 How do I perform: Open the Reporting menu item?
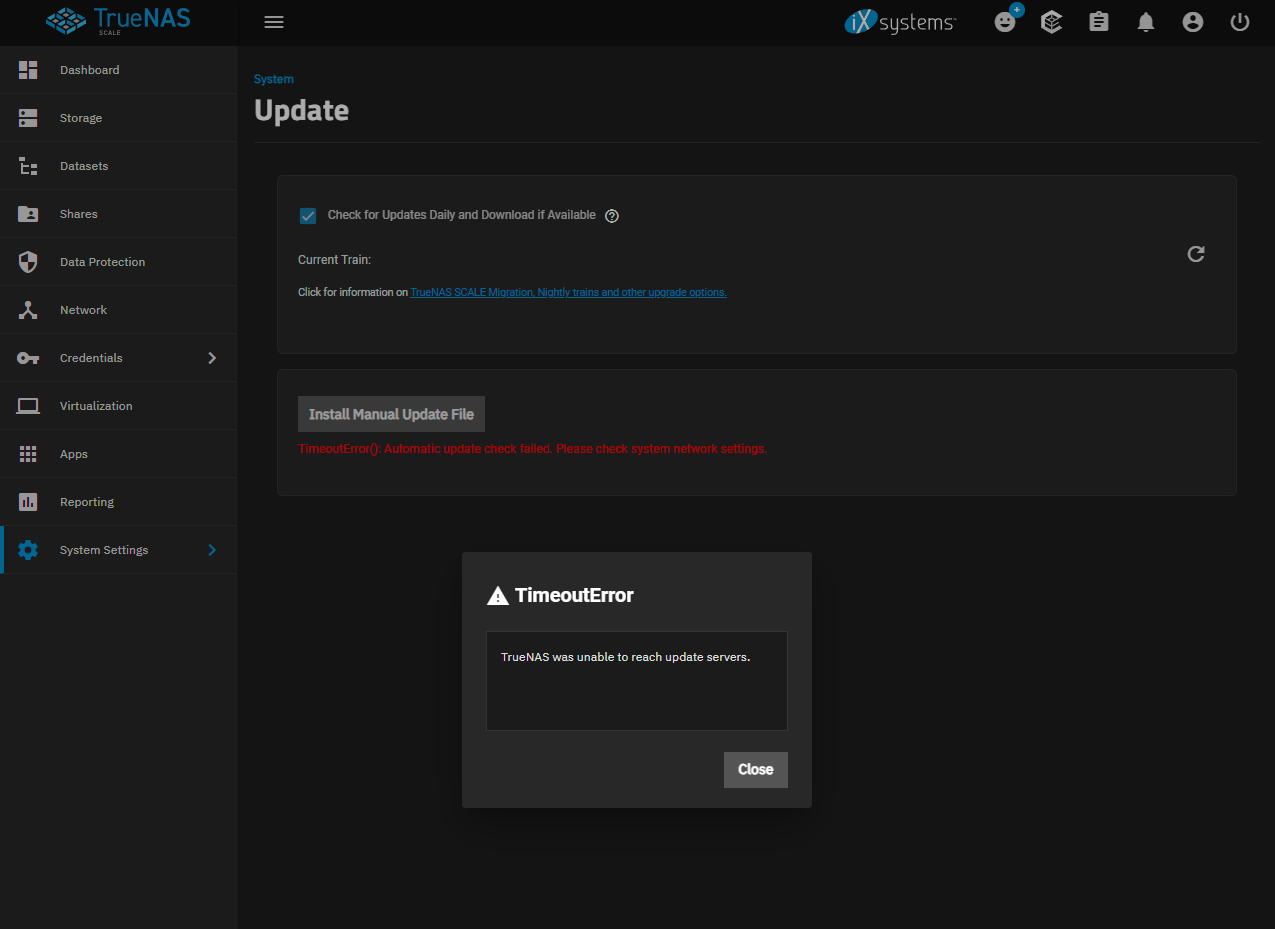[118, 502]
